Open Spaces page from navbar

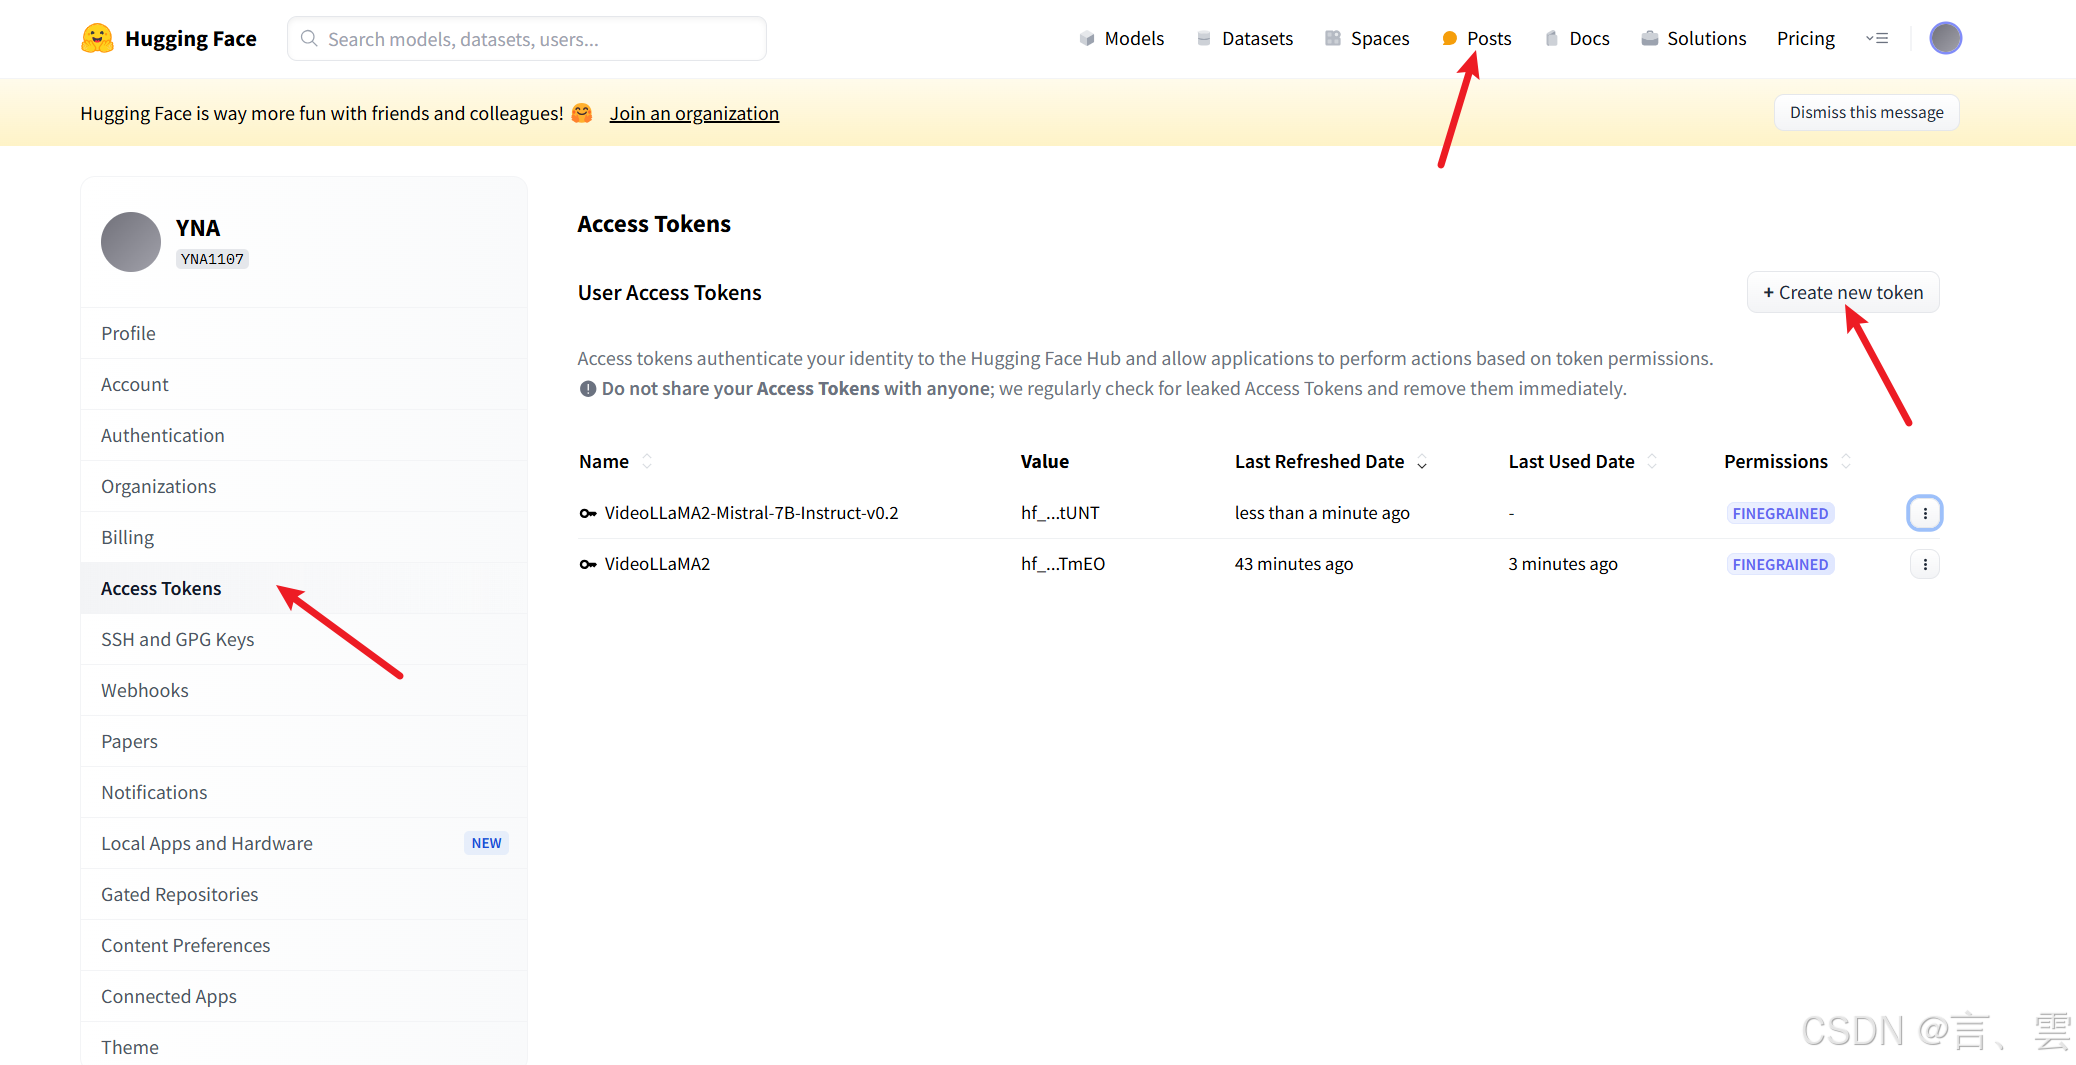coord(1380,38)
